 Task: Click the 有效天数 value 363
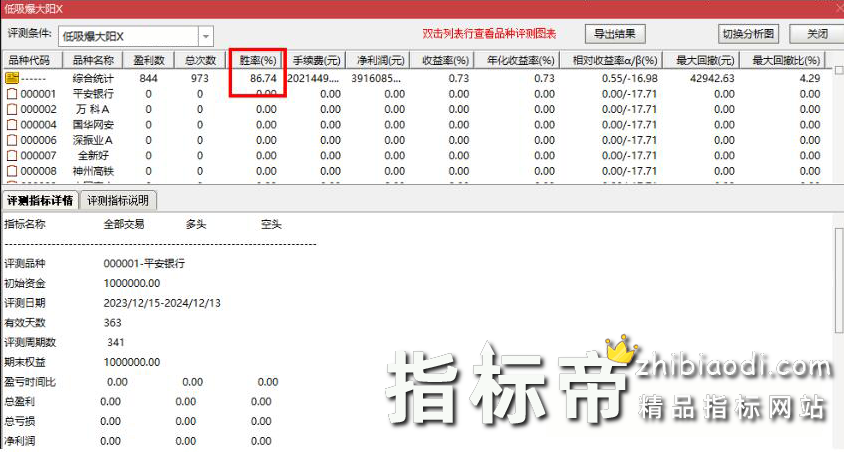click(112, 323)
